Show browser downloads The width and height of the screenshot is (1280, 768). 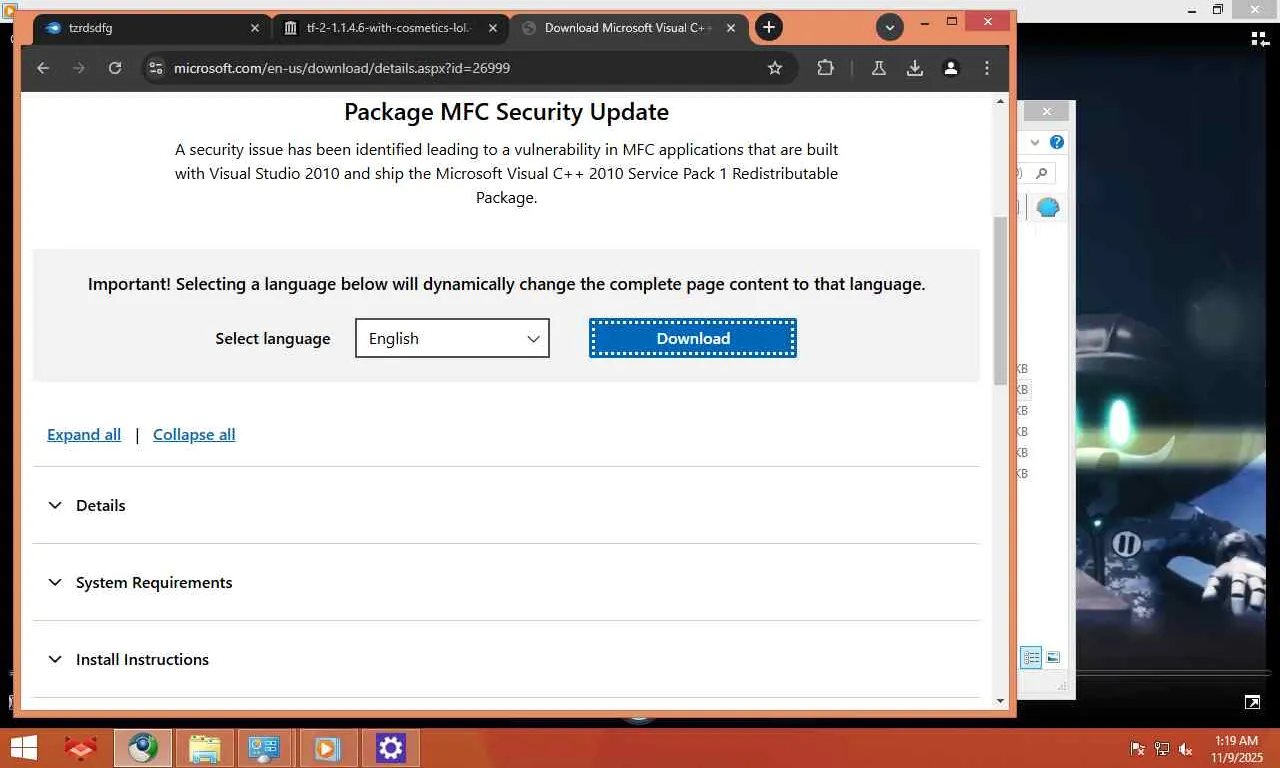(x=914, y=68)
